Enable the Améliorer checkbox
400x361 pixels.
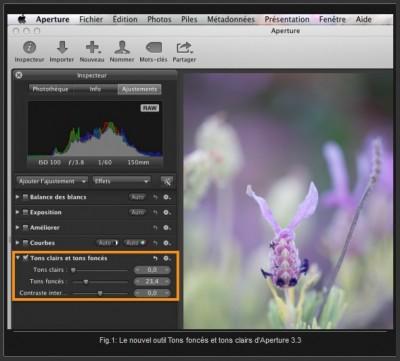point(25,228)
